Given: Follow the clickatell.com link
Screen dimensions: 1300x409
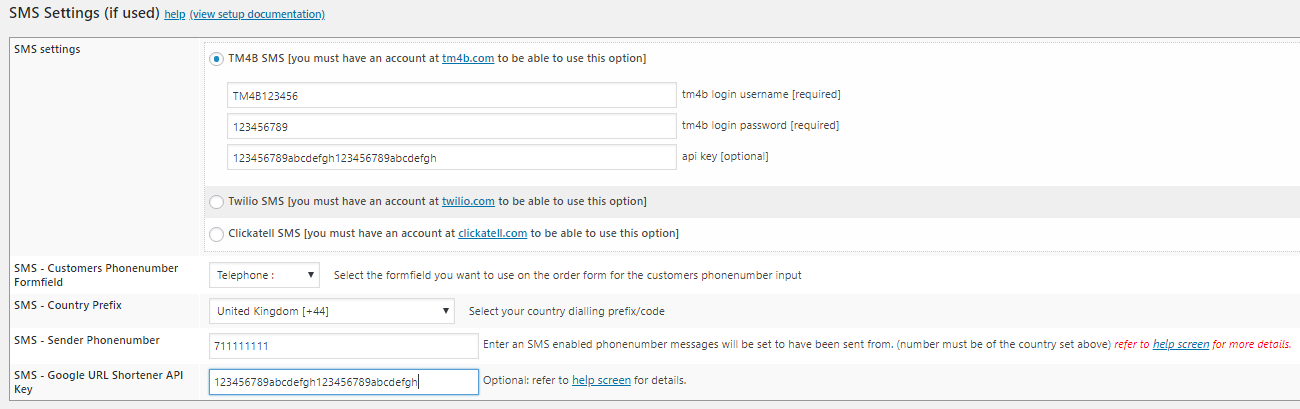Looking at the screenshot, I should click(492, 233).
